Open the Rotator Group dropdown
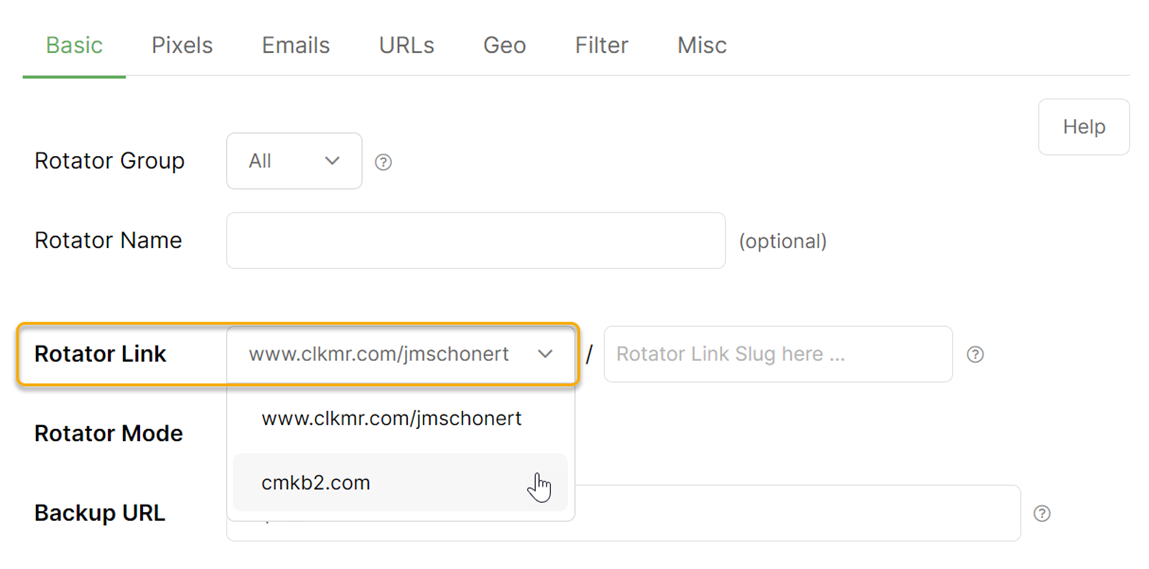1149x569 pixels. pos(294,161)
